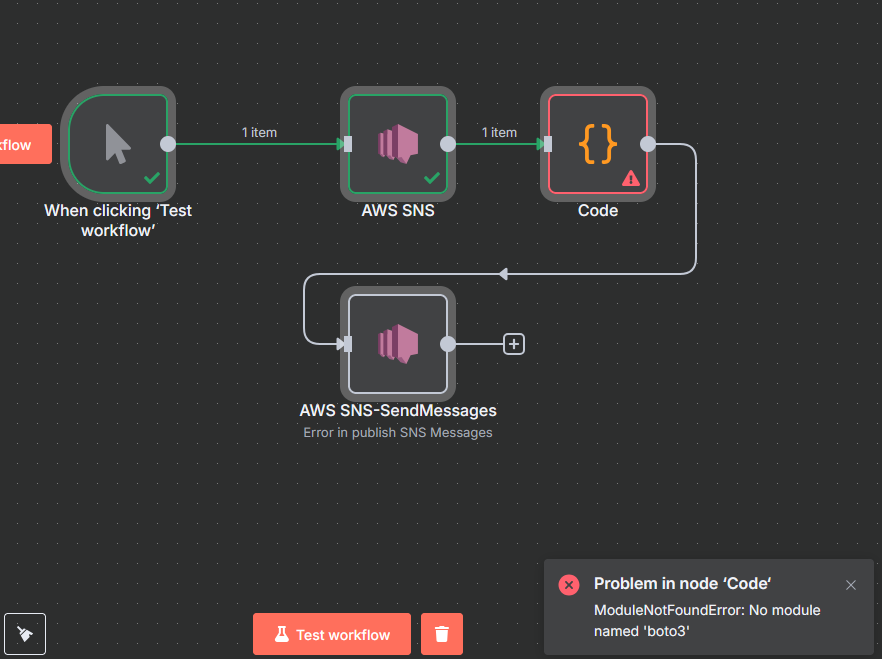The height and width of the screenshot is (659, 882).
Task: Click the output connector of AWS SNS node
Action: (448, 144)
